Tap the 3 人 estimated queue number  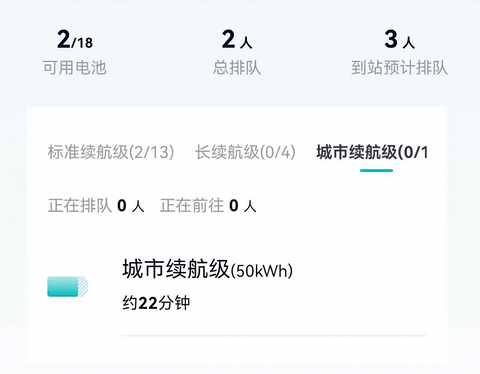coord(399,40)
